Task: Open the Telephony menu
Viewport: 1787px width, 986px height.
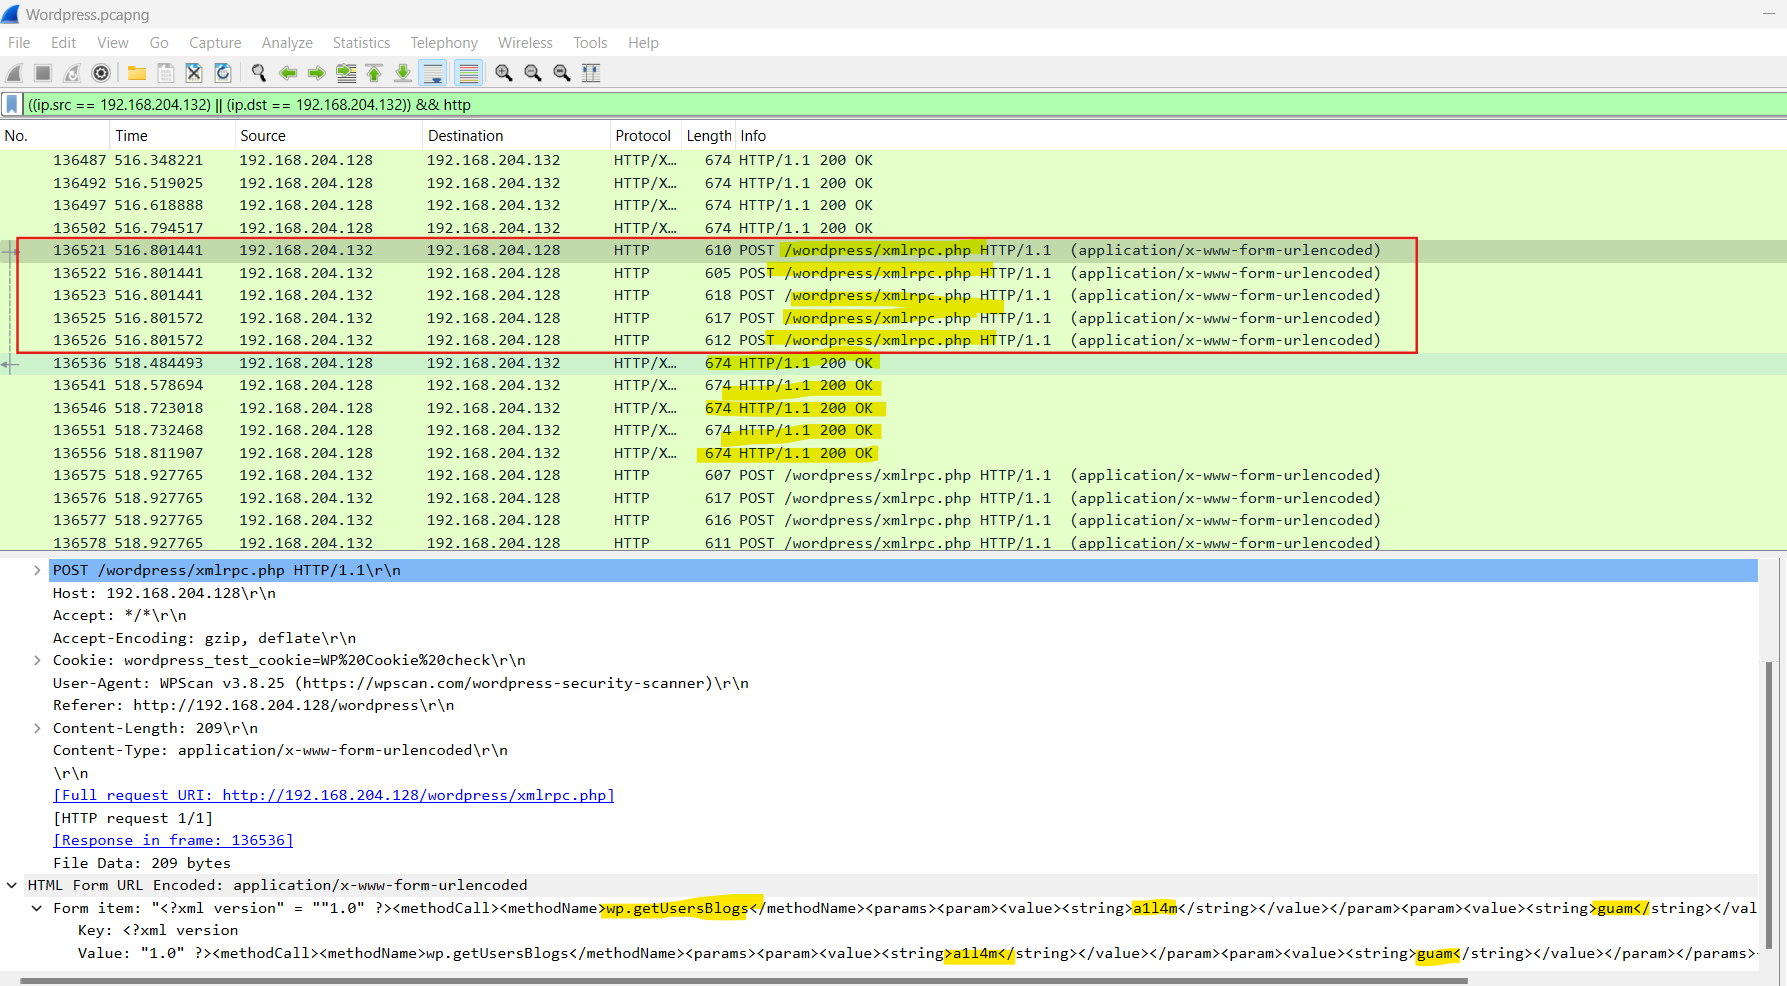Action: coord(444,43)
